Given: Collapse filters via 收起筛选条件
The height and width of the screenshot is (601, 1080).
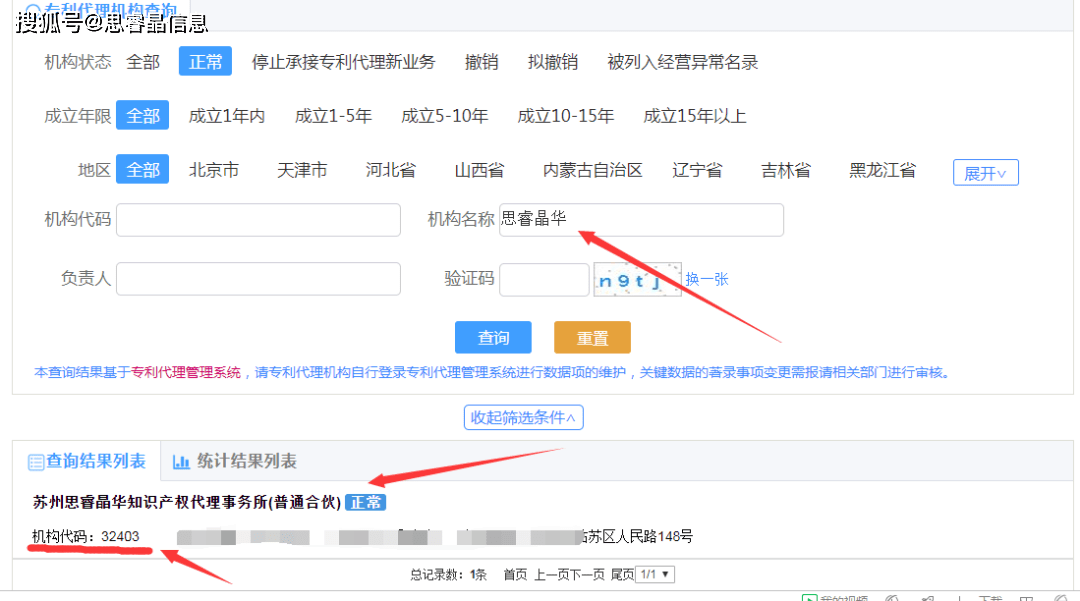Looking at the screenshot, I should point(523,417).
